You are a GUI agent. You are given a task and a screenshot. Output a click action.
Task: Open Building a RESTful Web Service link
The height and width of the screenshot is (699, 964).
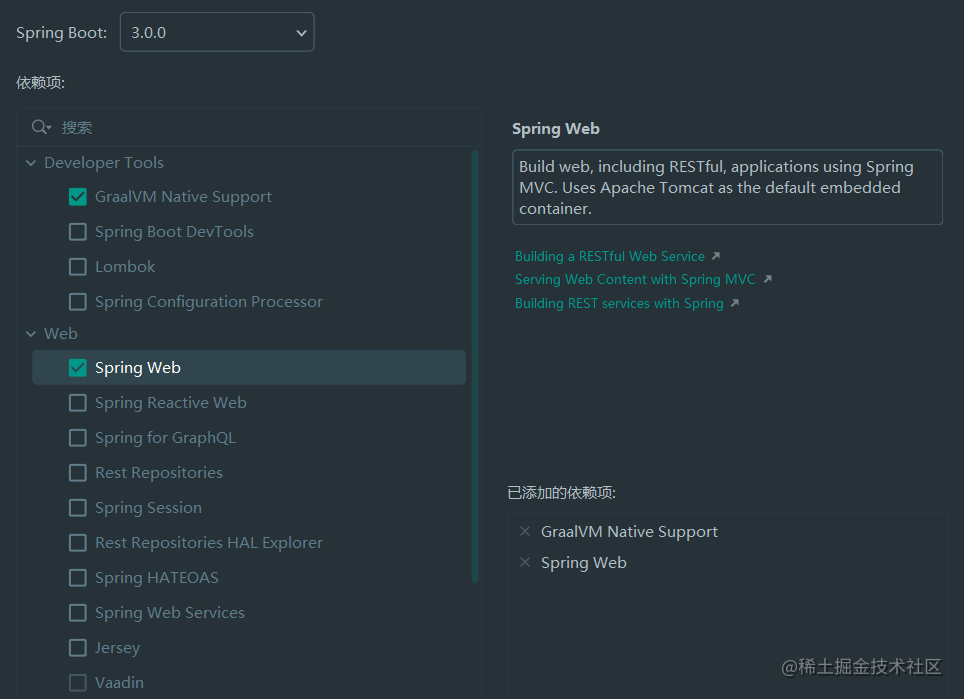pos(609,256)
